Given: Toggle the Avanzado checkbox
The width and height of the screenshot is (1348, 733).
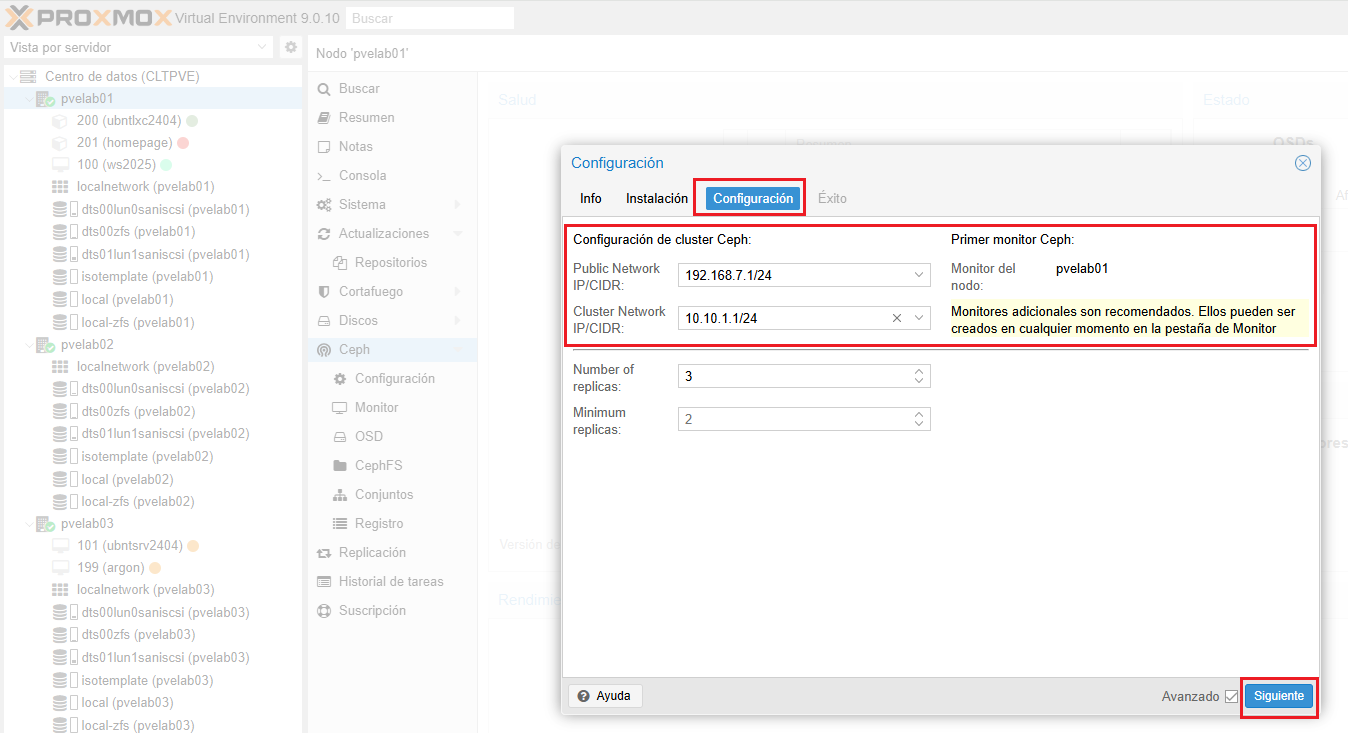Looking at the screenshot, I should [1231, 696].
